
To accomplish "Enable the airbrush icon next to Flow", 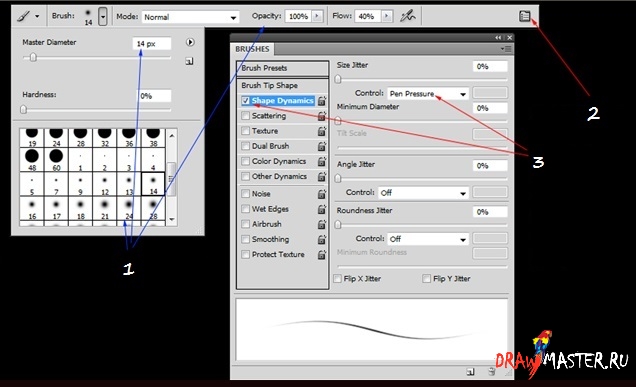I will click(407, 16).
